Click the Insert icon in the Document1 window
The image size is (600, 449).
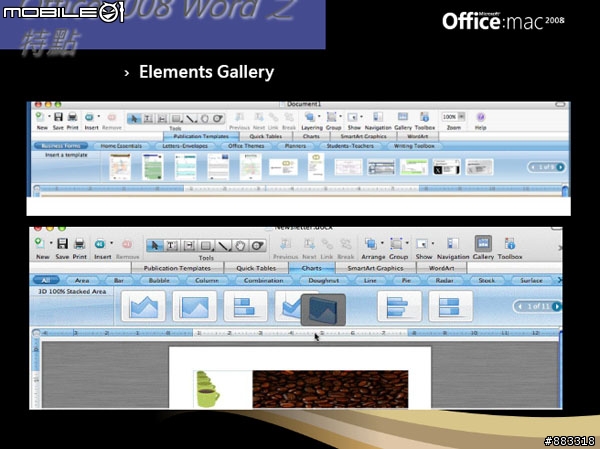(x=89, y=117)
